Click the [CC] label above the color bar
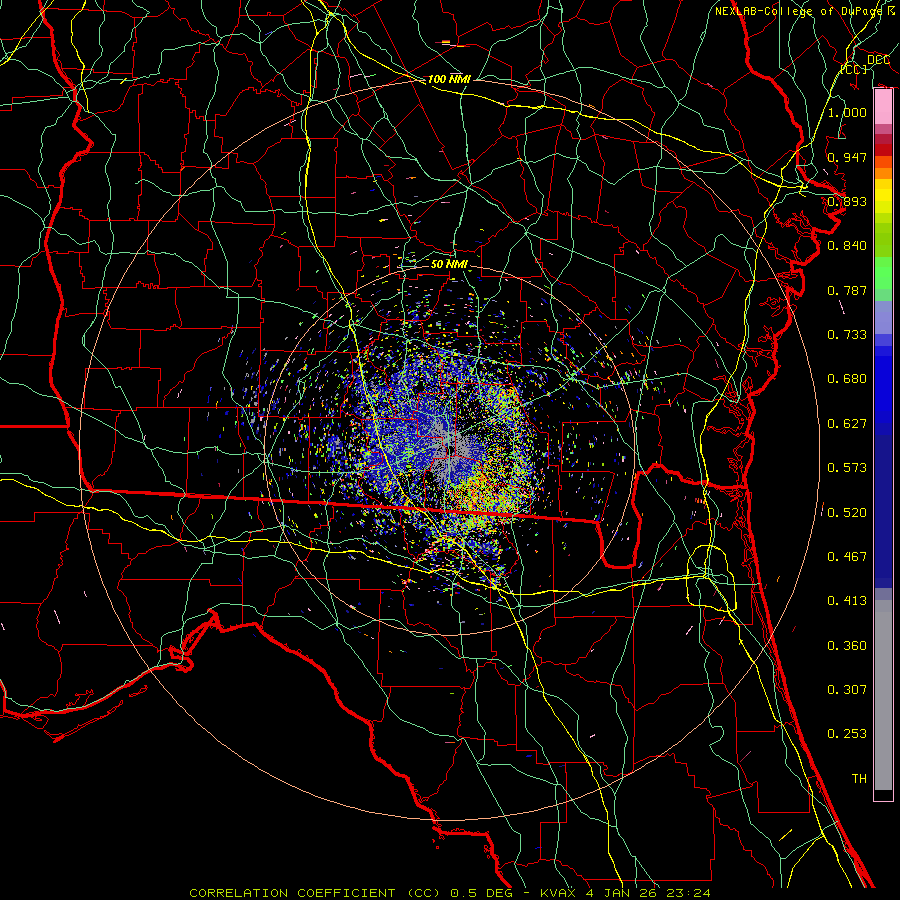Image resolution: width=900 pixels, height=900 pixels. coord(854,69)
